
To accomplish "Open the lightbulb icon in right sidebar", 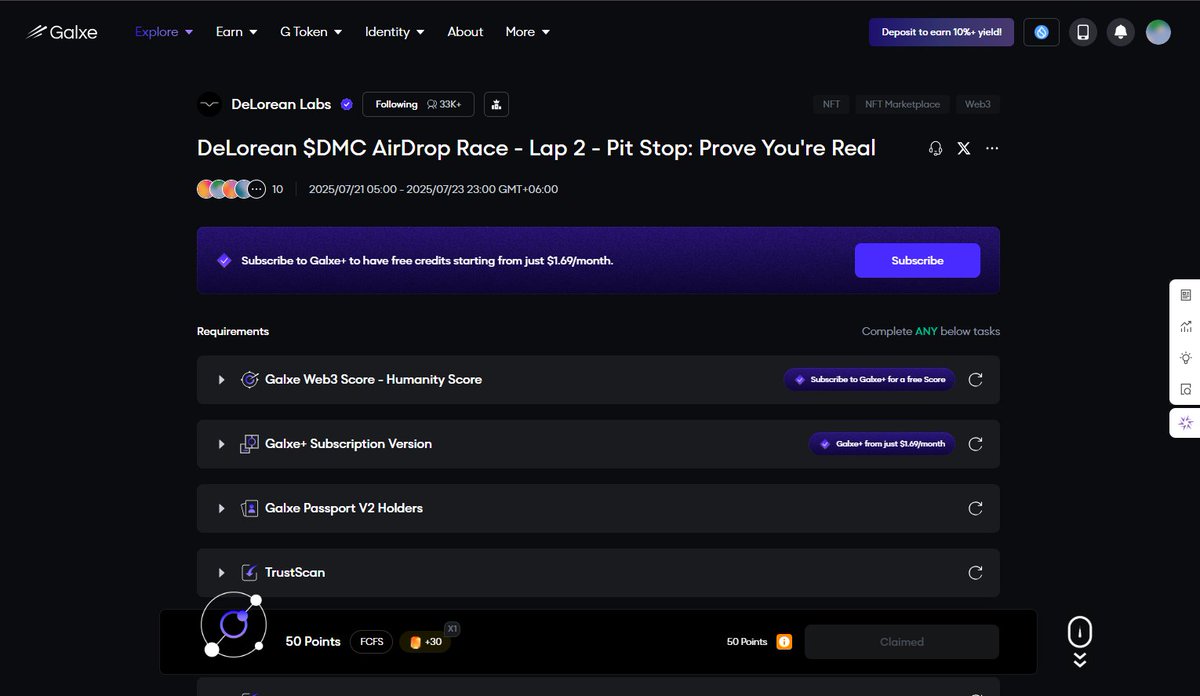I will click(x=1186, y=358).
